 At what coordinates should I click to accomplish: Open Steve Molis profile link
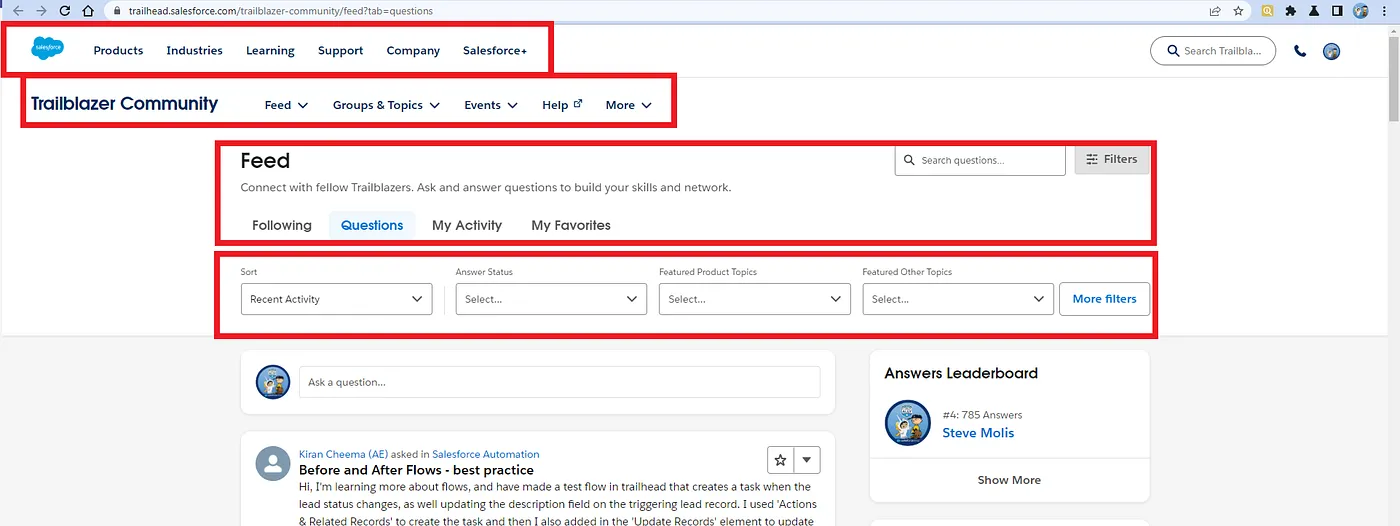[978, 433]
